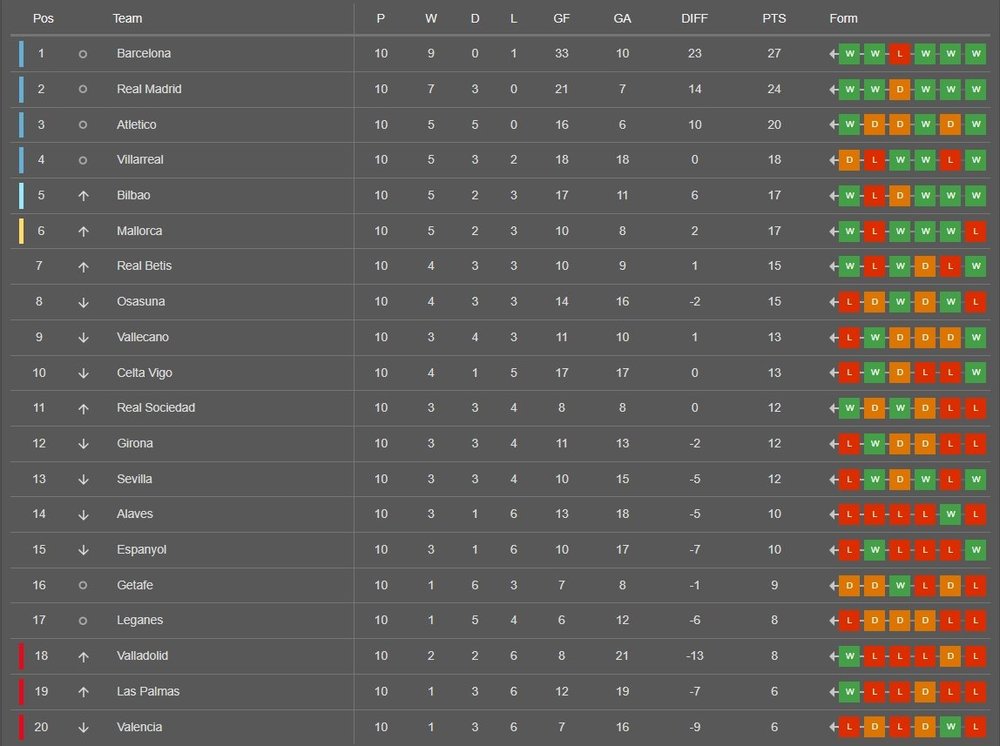The image size is (1000, 746).
Task: Click Valladolid's up-arrow movement icon
Action: [83, 657]
